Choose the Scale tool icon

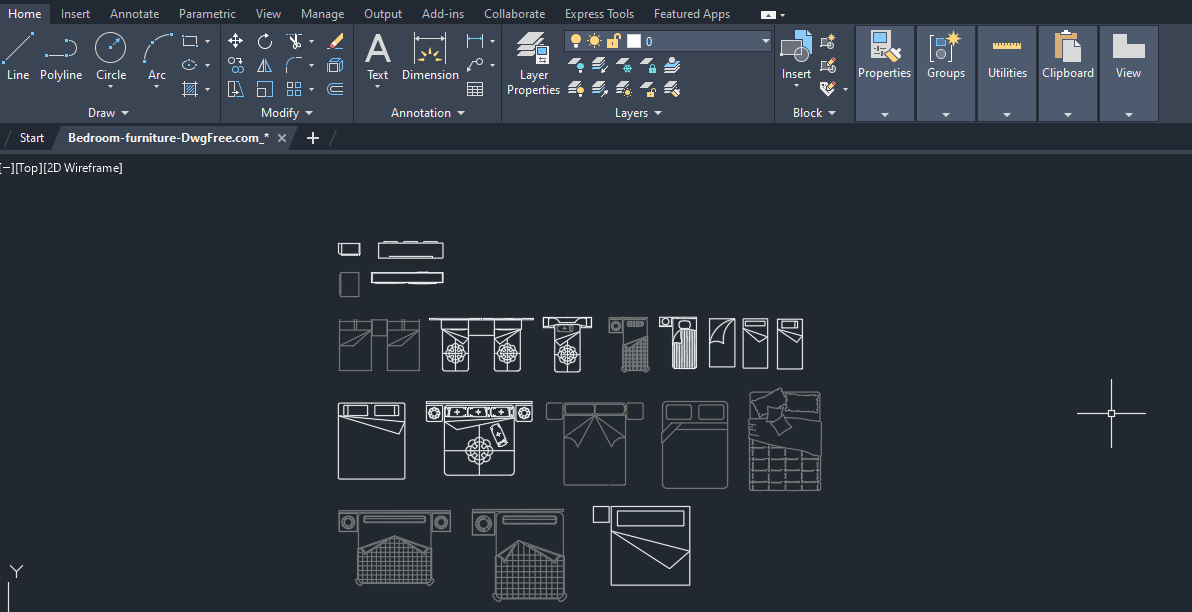pyautogui.click(x=265, y=89)
